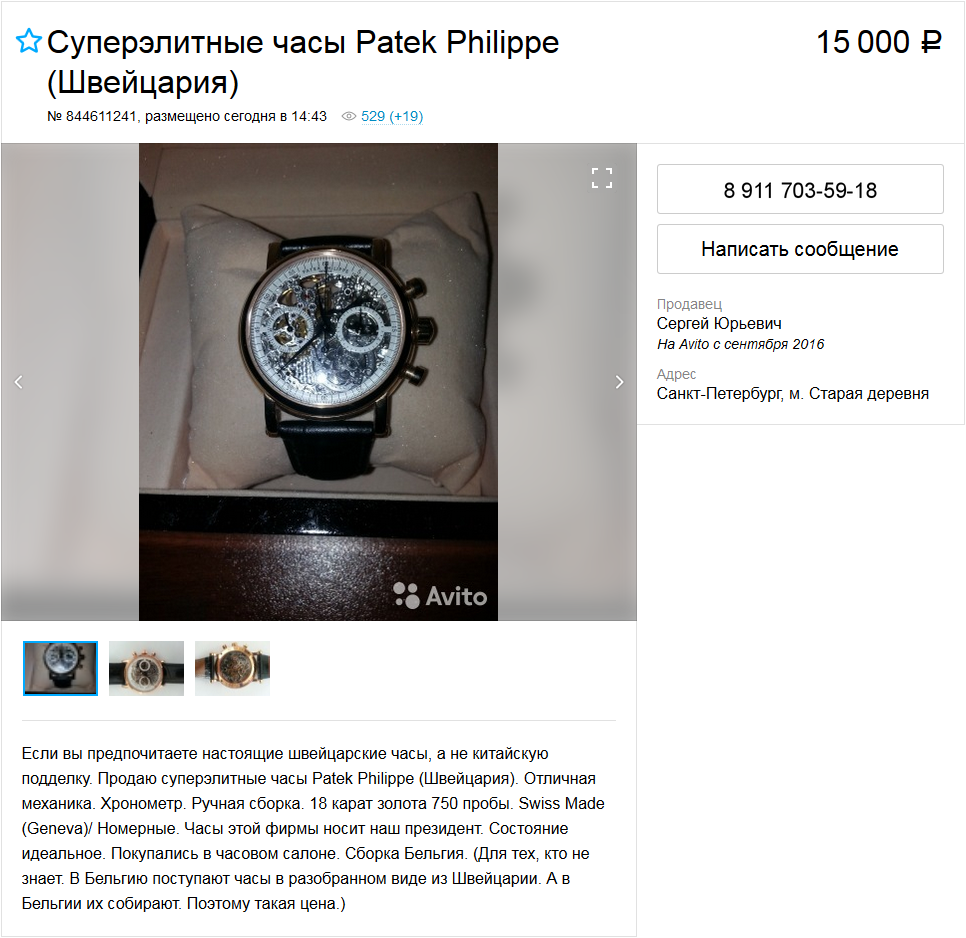Click 'На Avito с сентября 2016' text
The height and width of the screenshot is (938, 966).
pyautogui.click(x=741, y=344)
